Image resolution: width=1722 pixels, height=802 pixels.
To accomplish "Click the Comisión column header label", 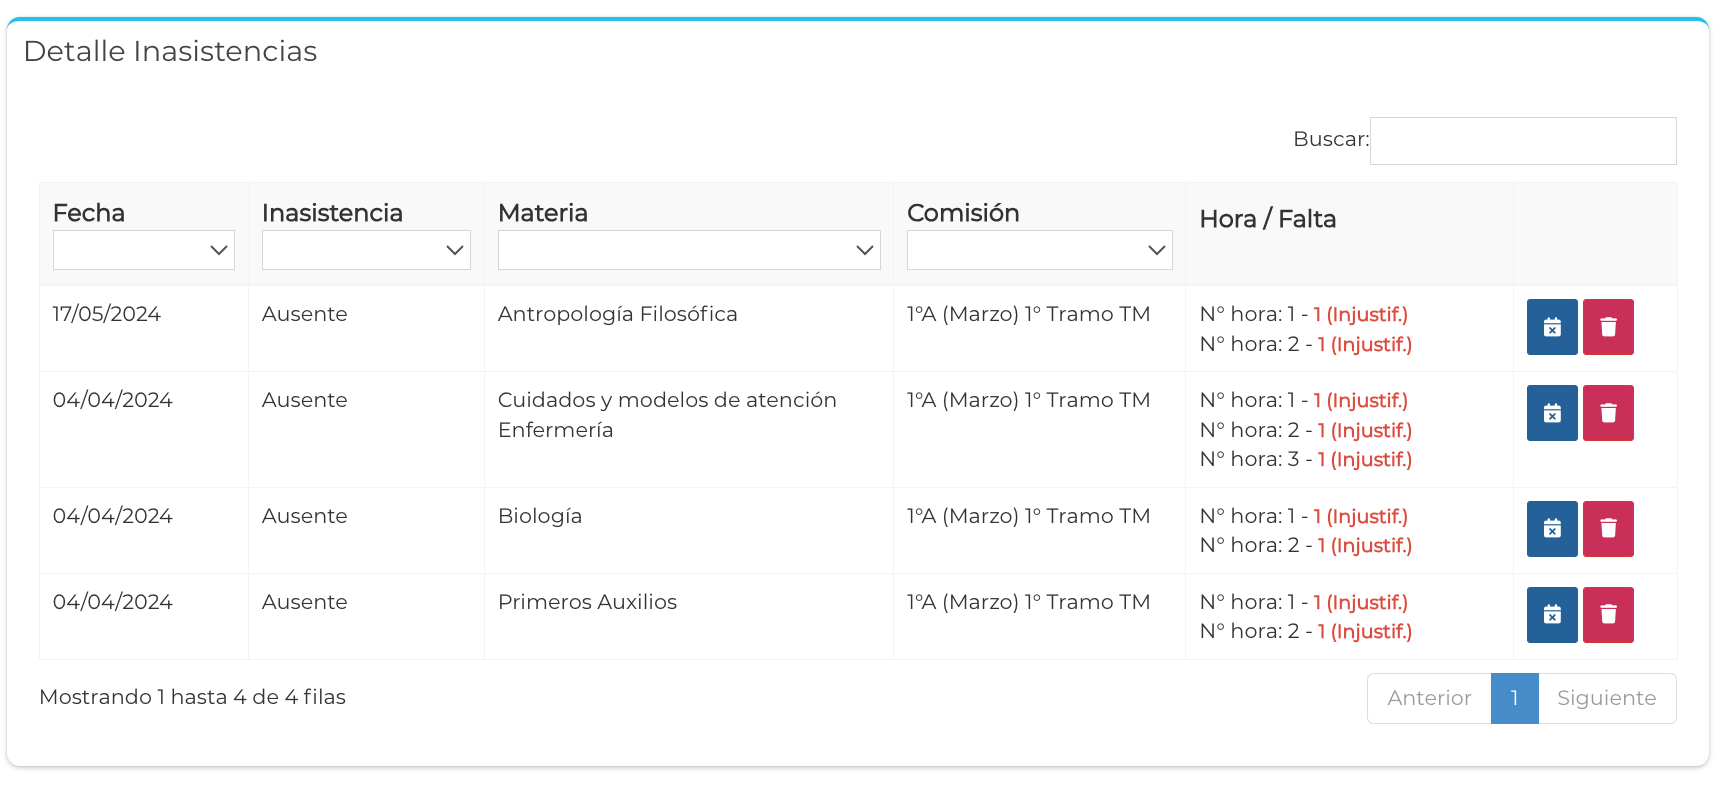I will coord(963,213).
